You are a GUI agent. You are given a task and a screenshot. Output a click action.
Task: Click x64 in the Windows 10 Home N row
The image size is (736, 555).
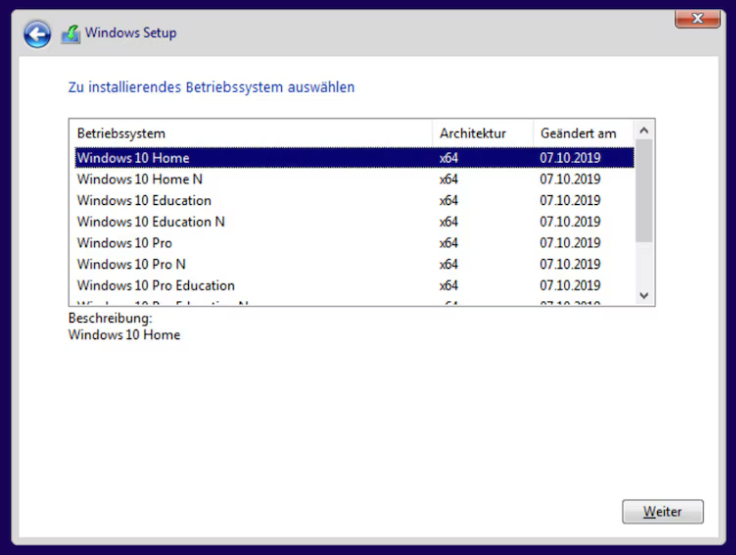click(449, 179)
